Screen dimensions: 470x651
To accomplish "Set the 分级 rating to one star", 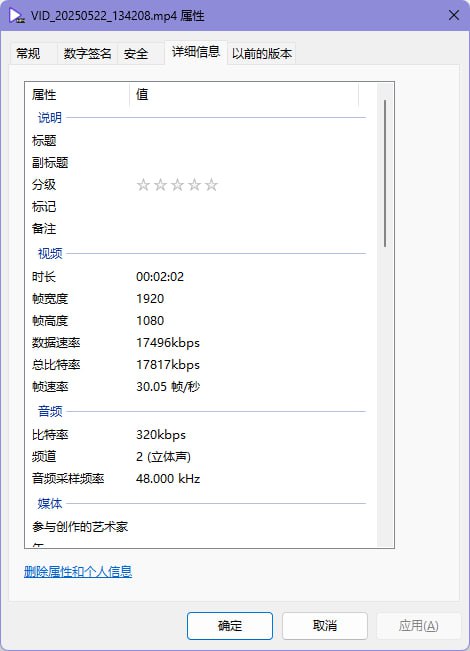I will pos(143,185).
